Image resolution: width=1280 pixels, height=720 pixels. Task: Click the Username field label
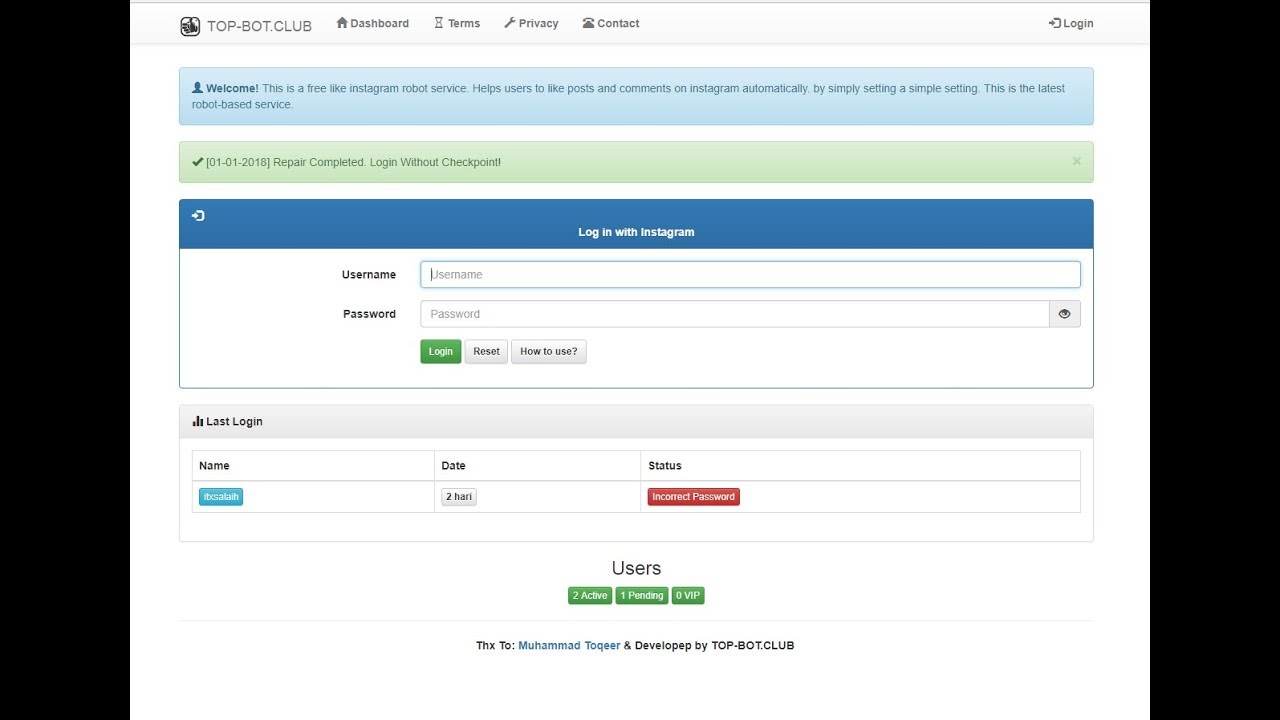coord(369,275)
